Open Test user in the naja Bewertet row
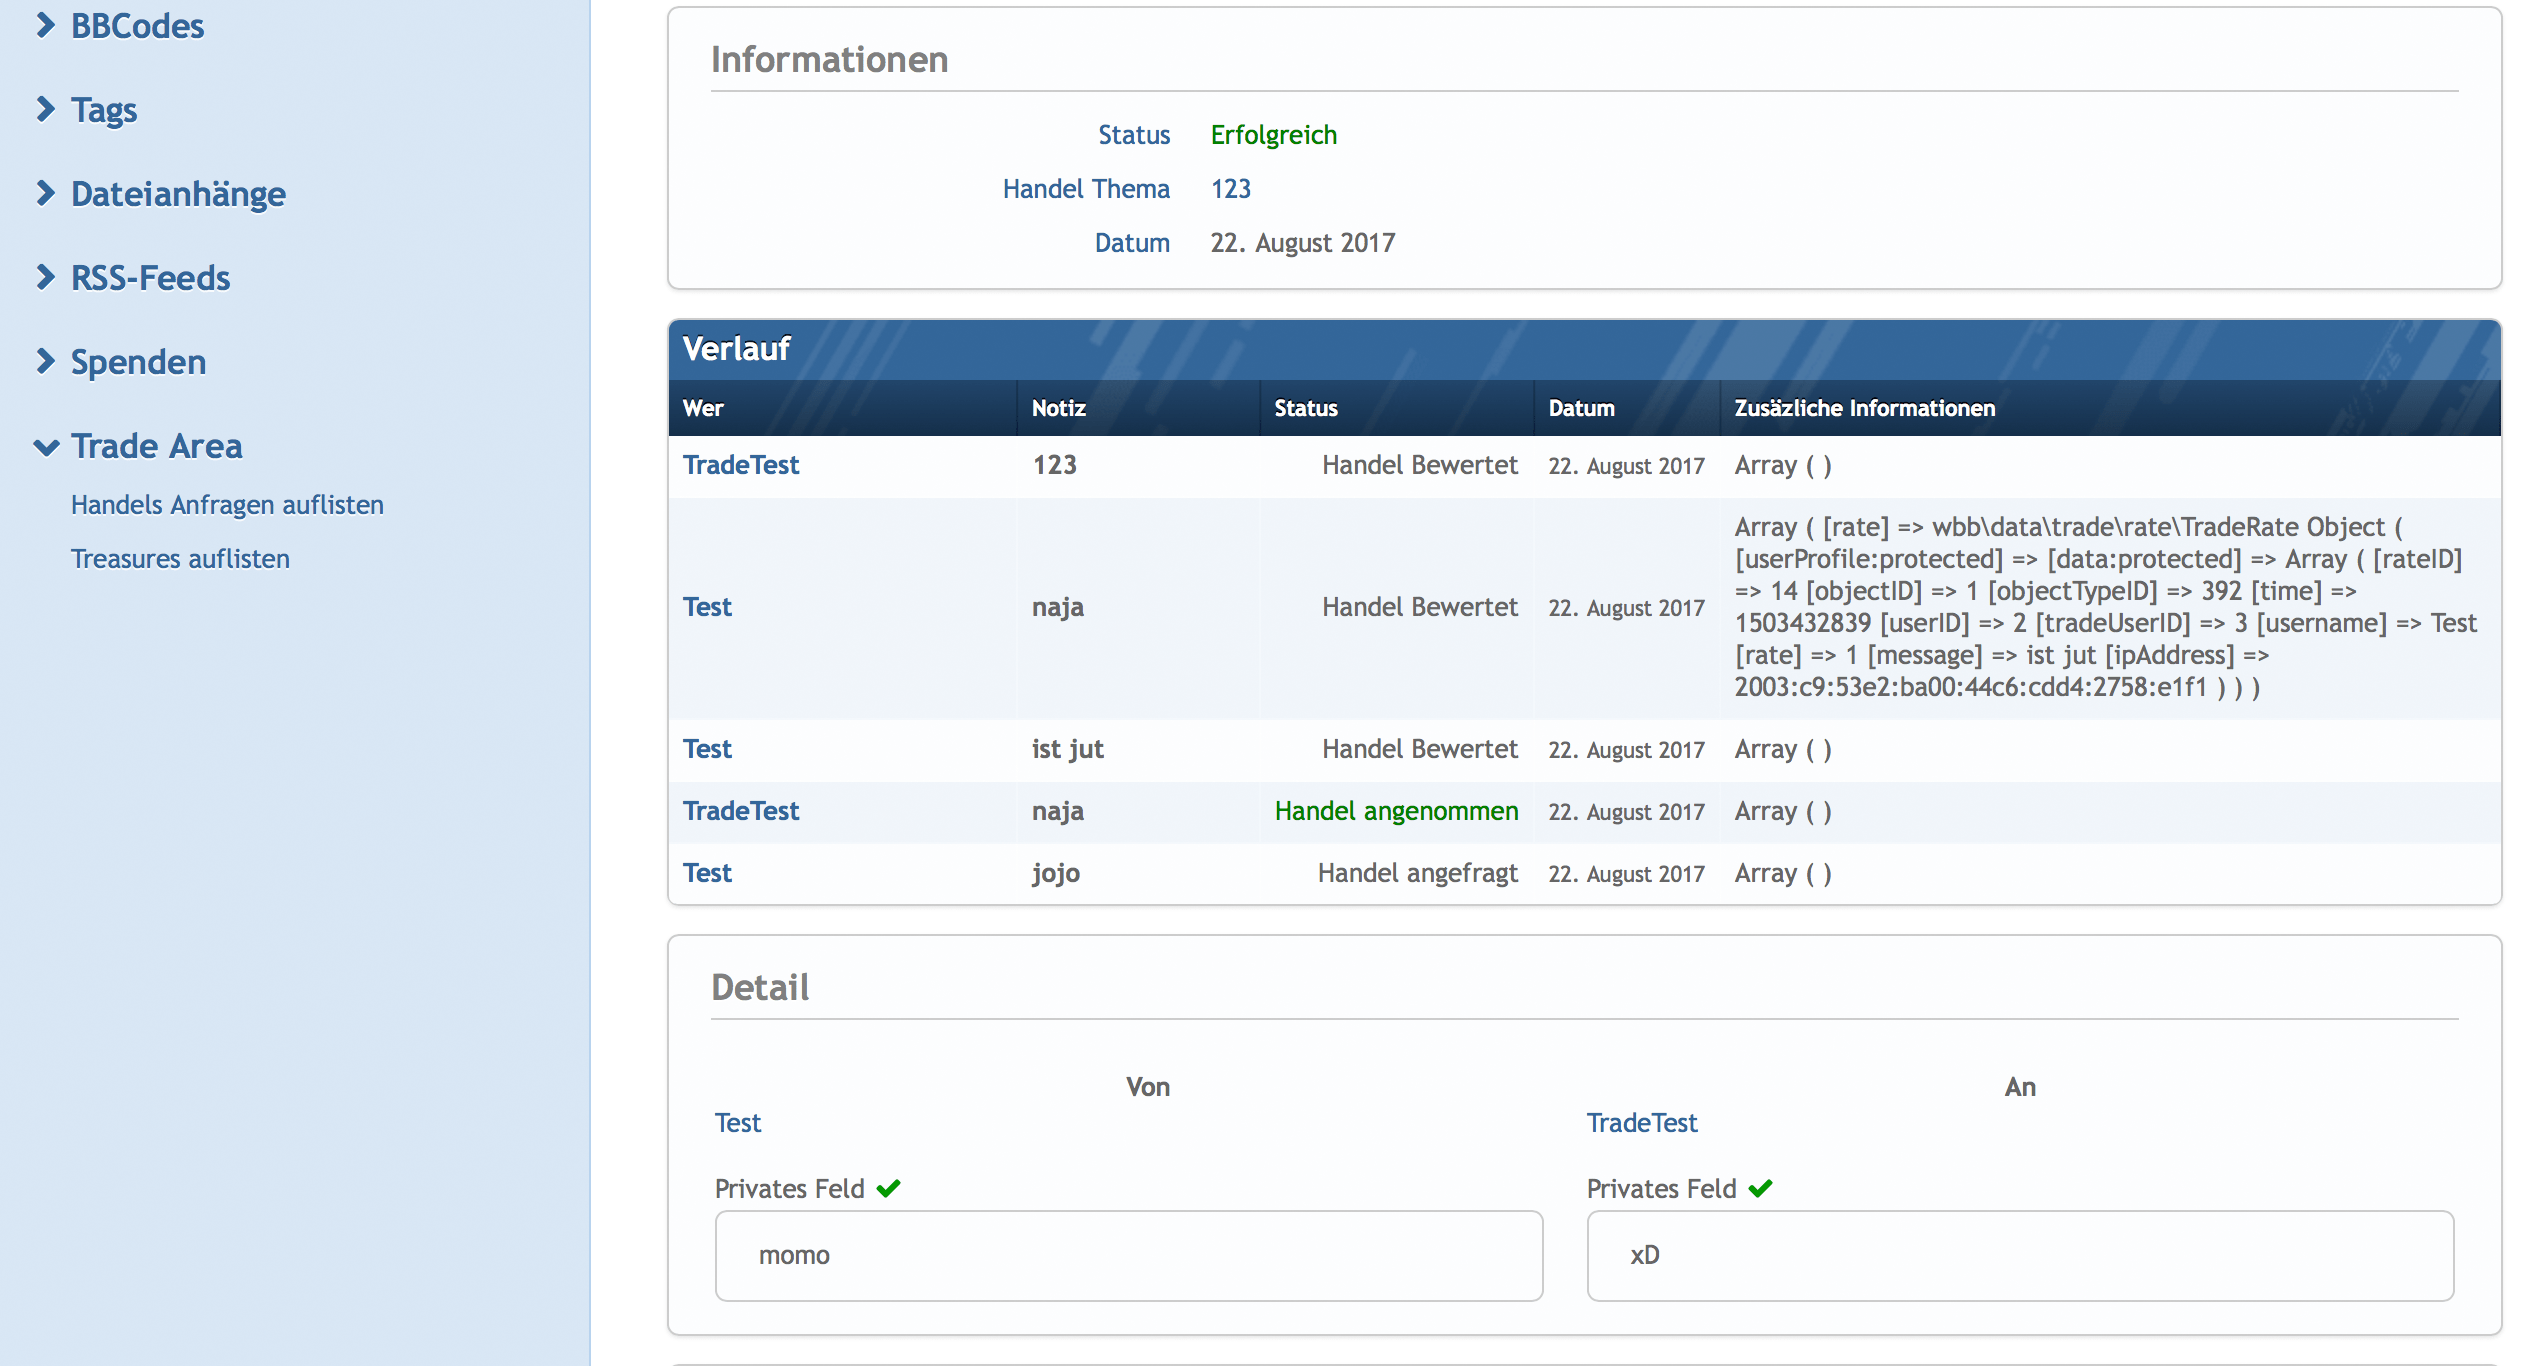2543x1366 pixels. click(707, 607)
